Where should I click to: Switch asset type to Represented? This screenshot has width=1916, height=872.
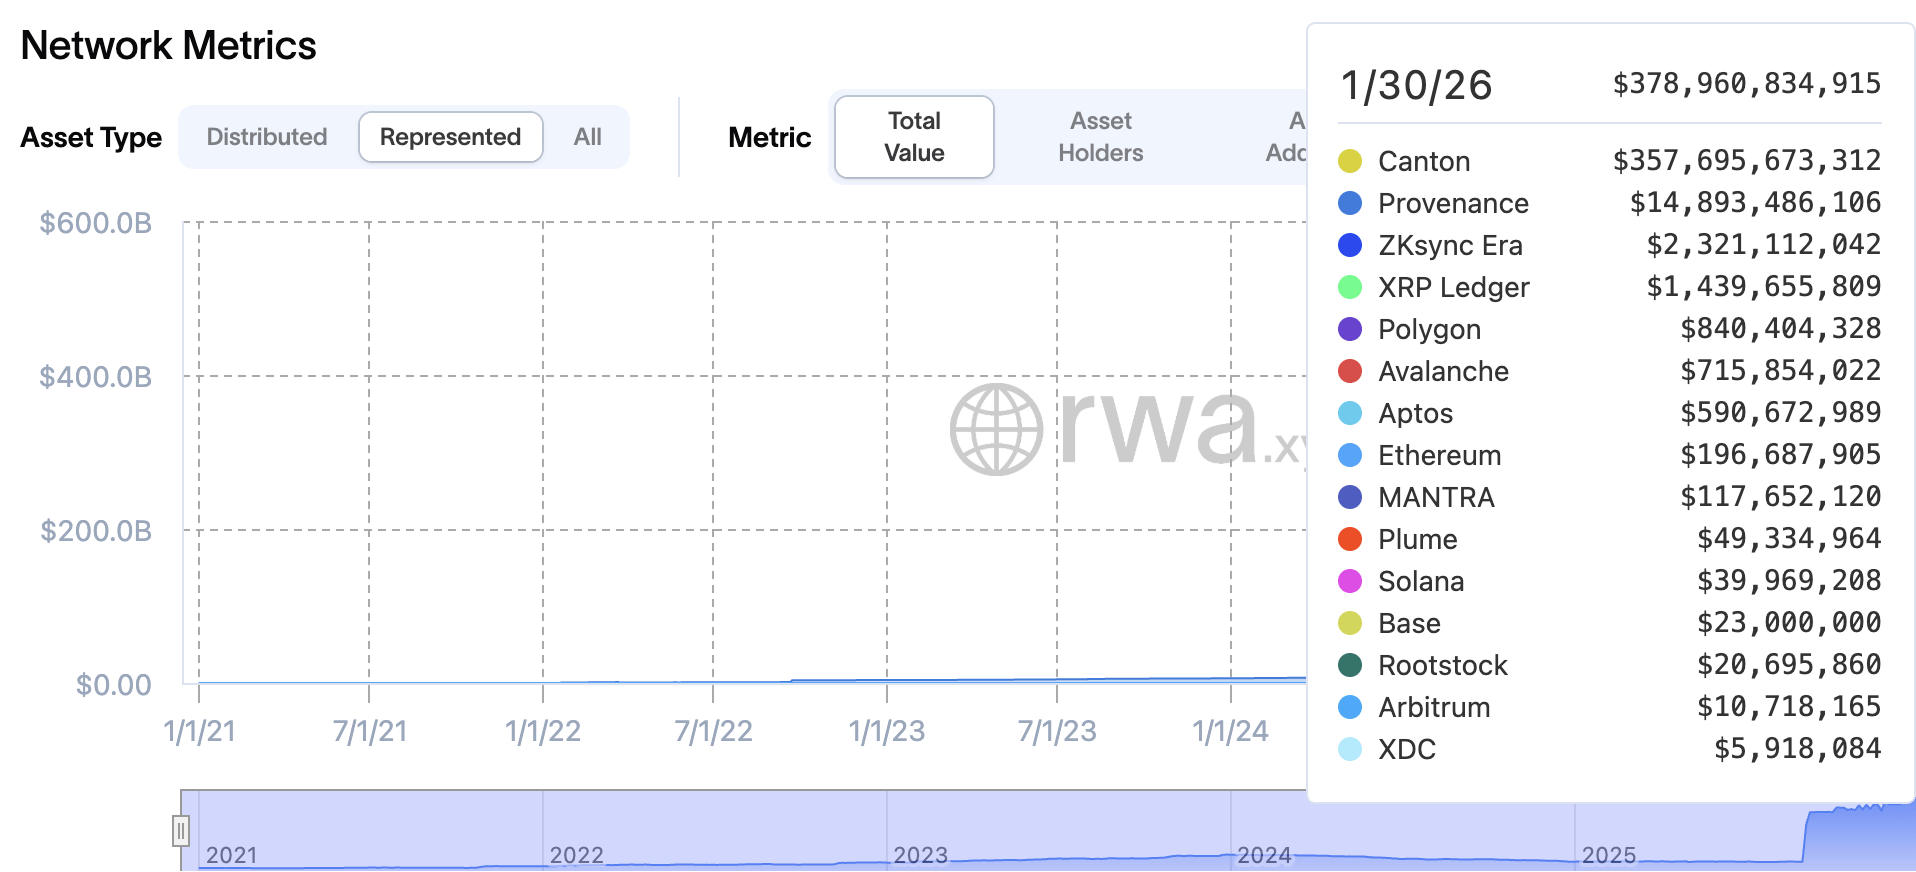coord(450,137)
